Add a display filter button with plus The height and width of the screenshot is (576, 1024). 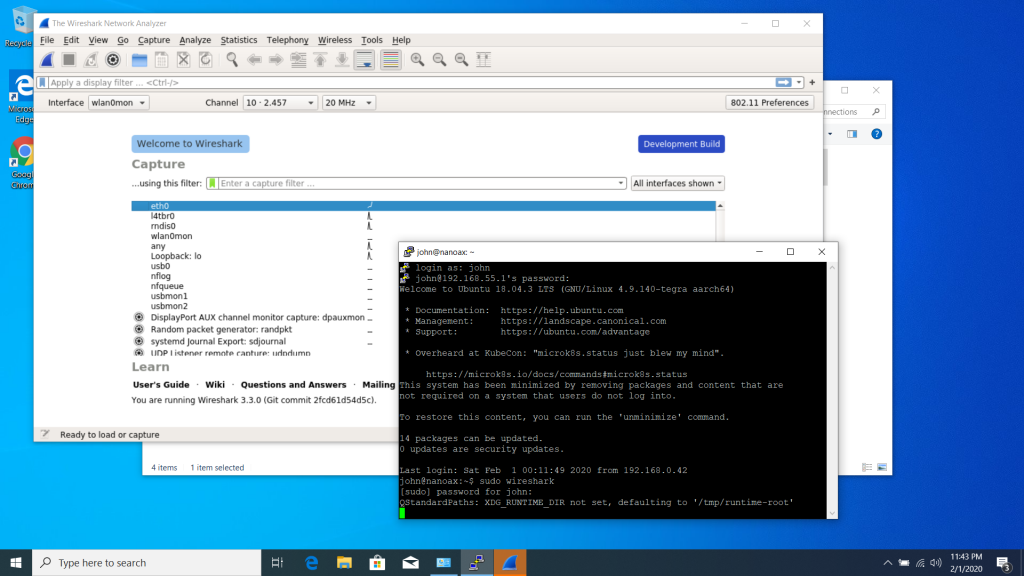(x=812, y=83)
